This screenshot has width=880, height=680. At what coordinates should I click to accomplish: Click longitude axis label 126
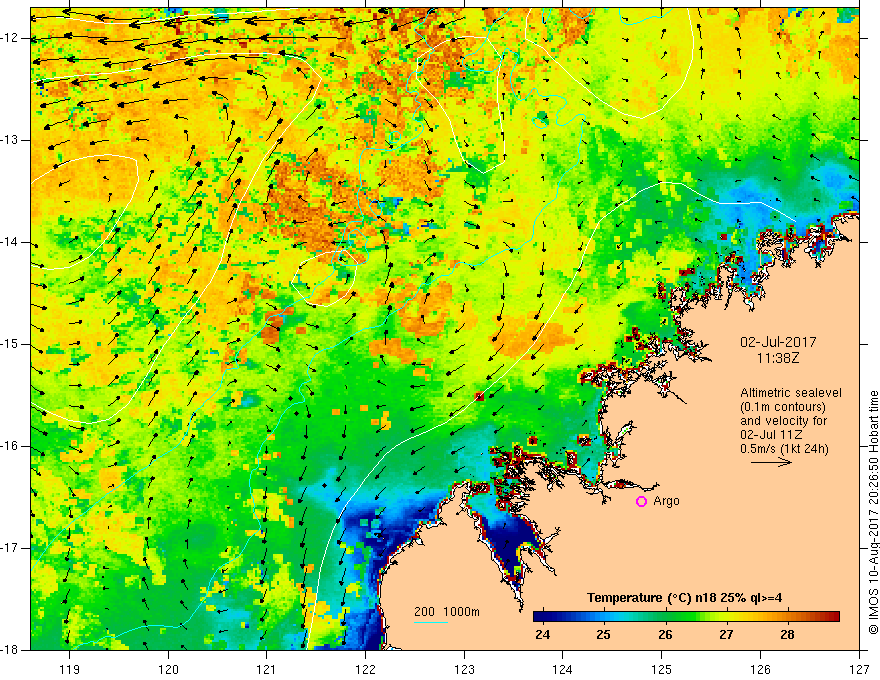(760, 669)
